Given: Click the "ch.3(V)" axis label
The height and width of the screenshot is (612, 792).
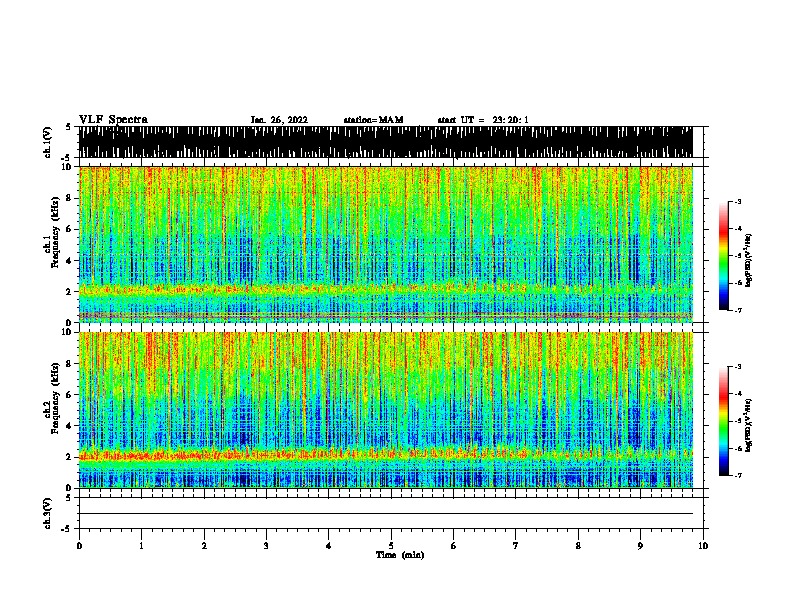Looking at the screenshot, I should click(47, 513).
